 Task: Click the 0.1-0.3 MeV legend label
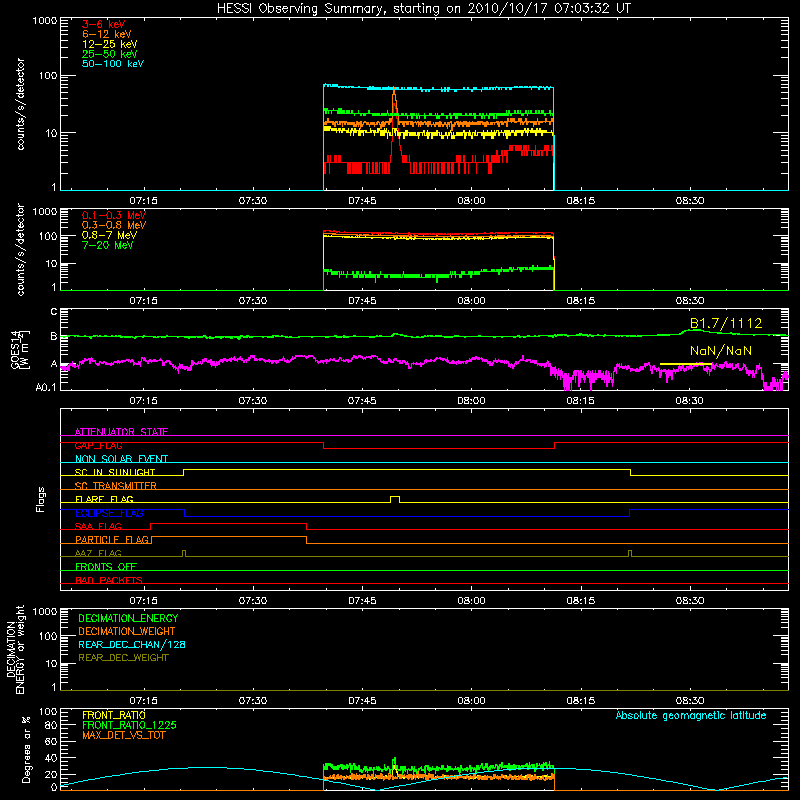pos(114,215)
